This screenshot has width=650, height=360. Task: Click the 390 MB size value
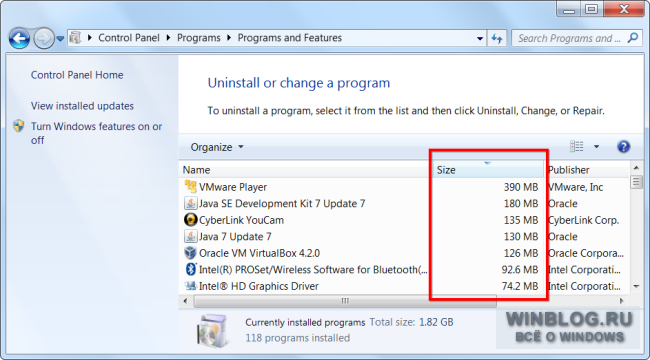pyautogui.click(x=521, y=187)
